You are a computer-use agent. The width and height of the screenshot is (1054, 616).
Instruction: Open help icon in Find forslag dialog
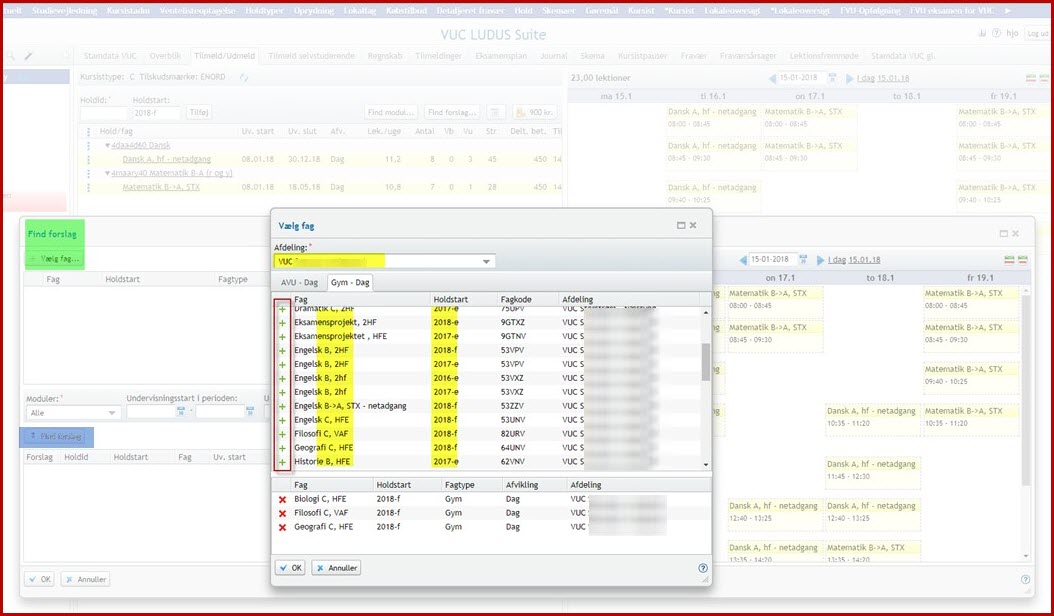[1025, 579]
